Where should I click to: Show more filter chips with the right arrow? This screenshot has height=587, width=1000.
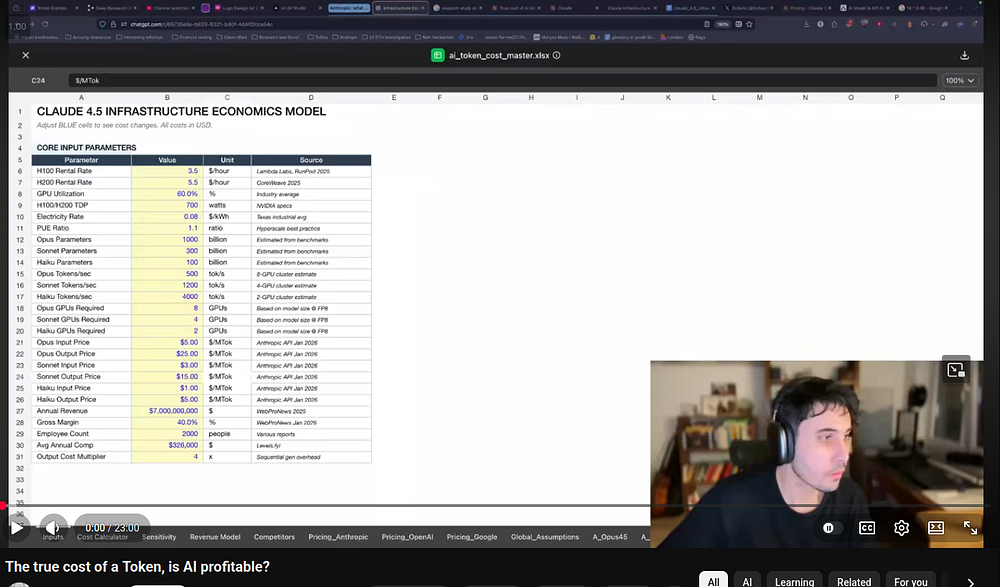tap(971, 582)
